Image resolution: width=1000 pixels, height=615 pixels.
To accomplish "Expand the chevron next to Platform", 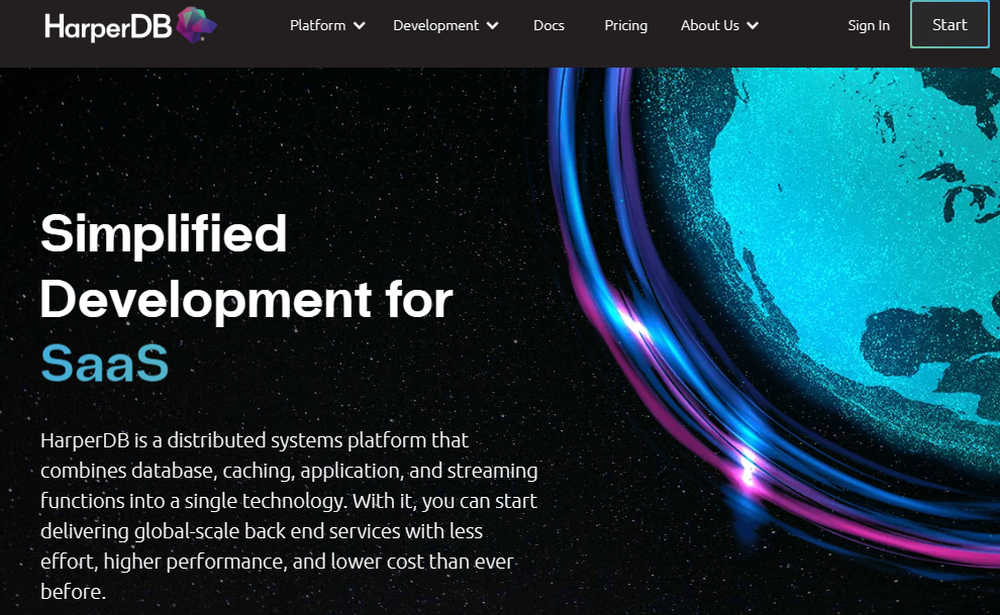I will click(360, 26).
